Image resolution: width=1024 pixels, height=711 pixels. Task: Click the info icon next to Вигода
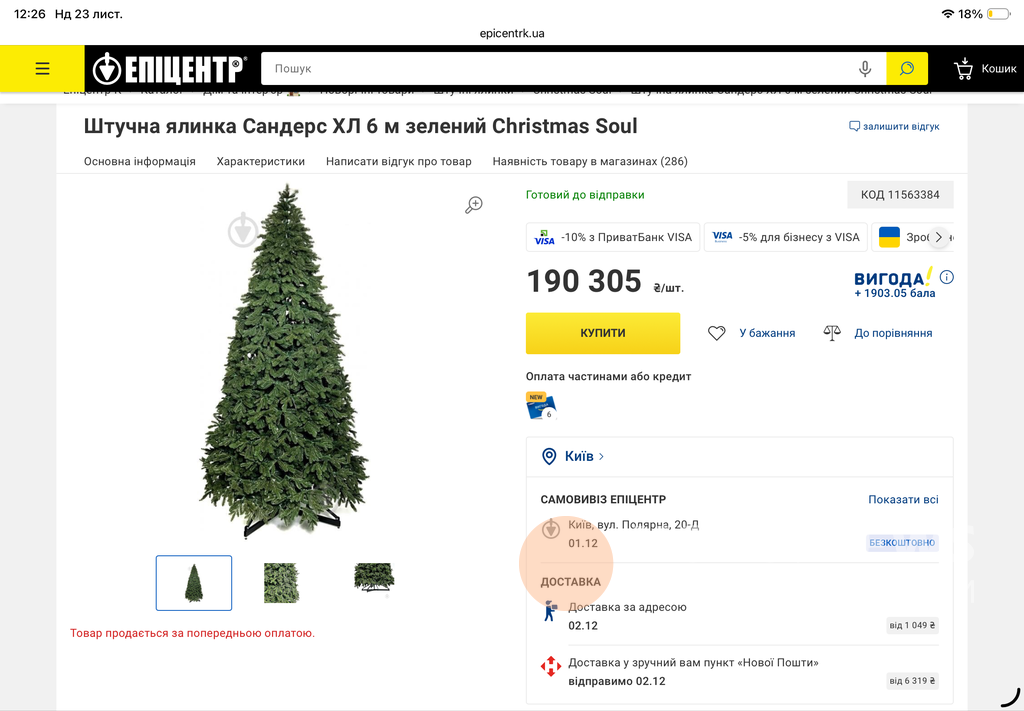[946, 278]
